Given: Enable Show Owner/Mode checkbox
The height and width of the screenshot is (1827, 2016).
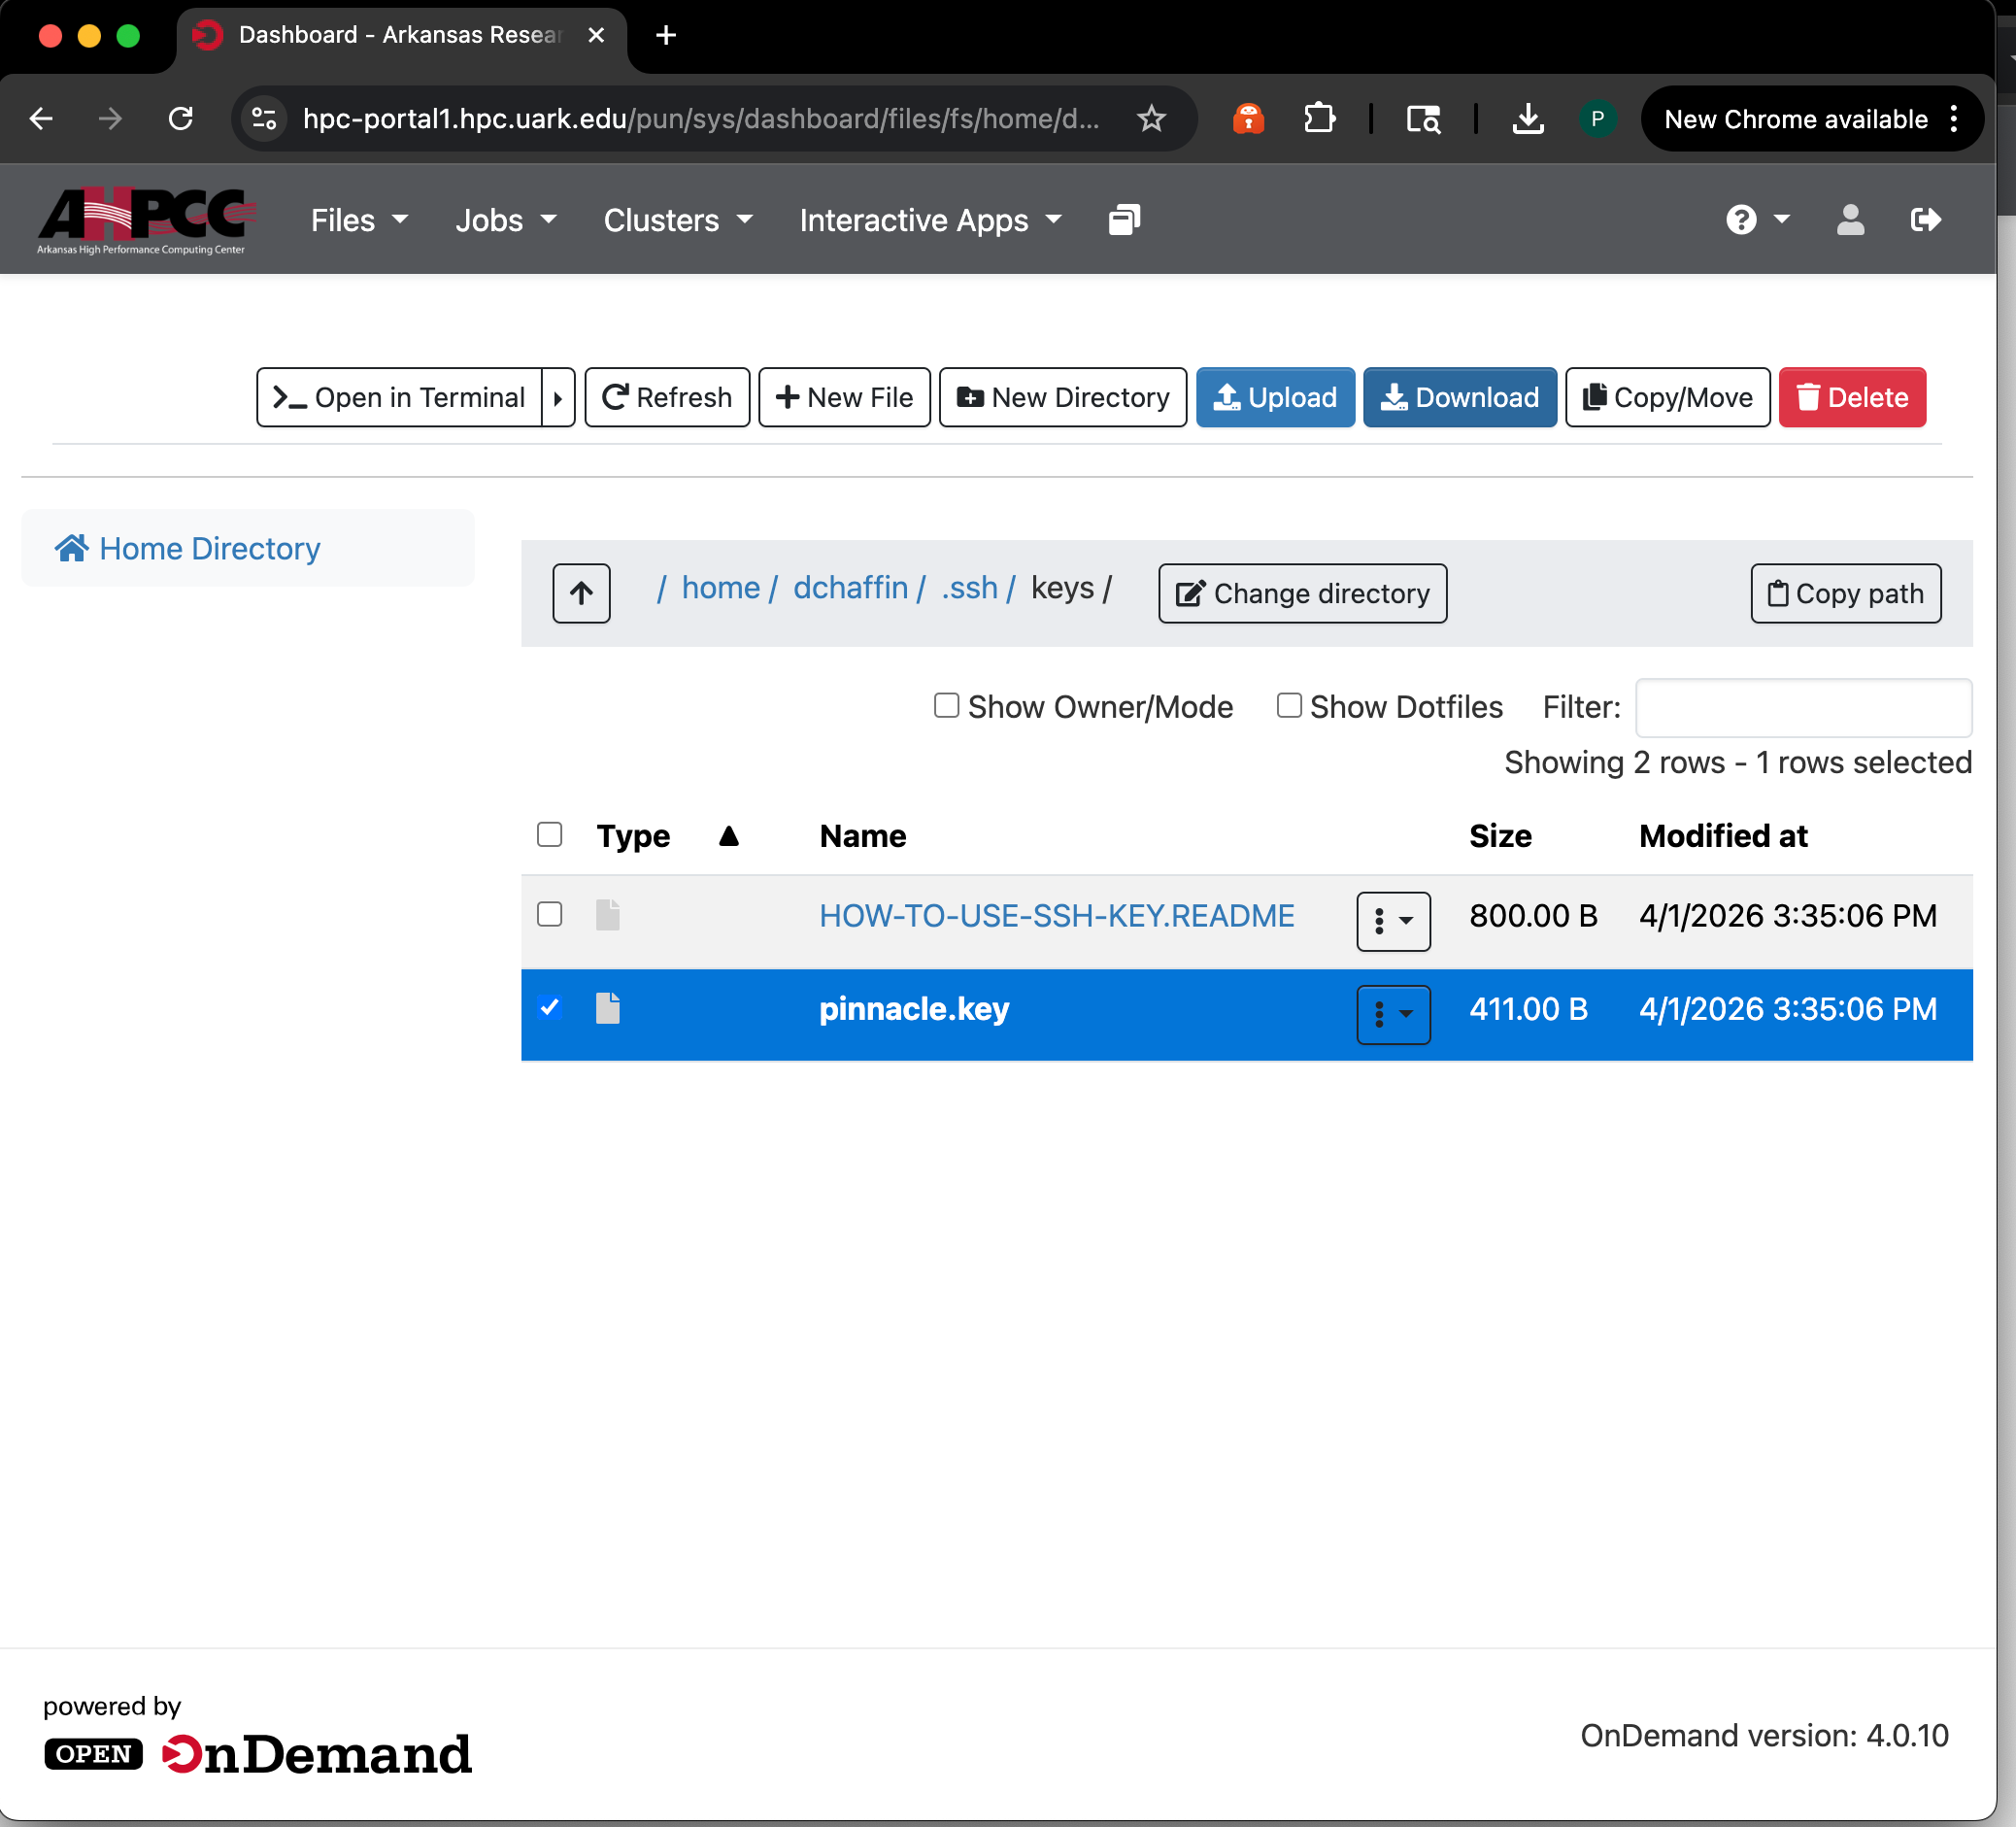Looking at the screenshot, I should tap(946, 705).
